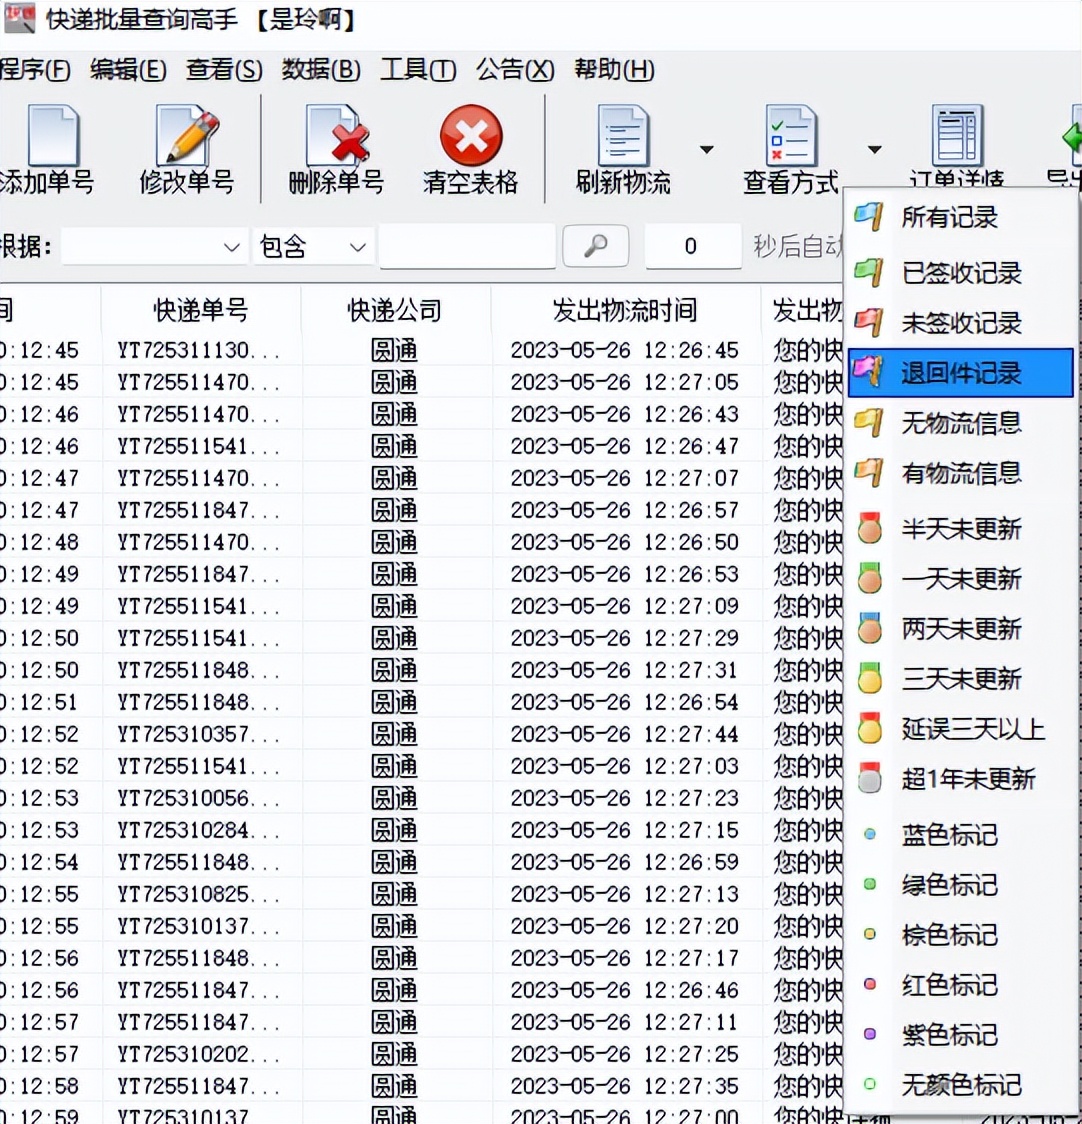The image size is (1082, 1124).
Task: Click the search keyword input field
Action: [467, 246]
